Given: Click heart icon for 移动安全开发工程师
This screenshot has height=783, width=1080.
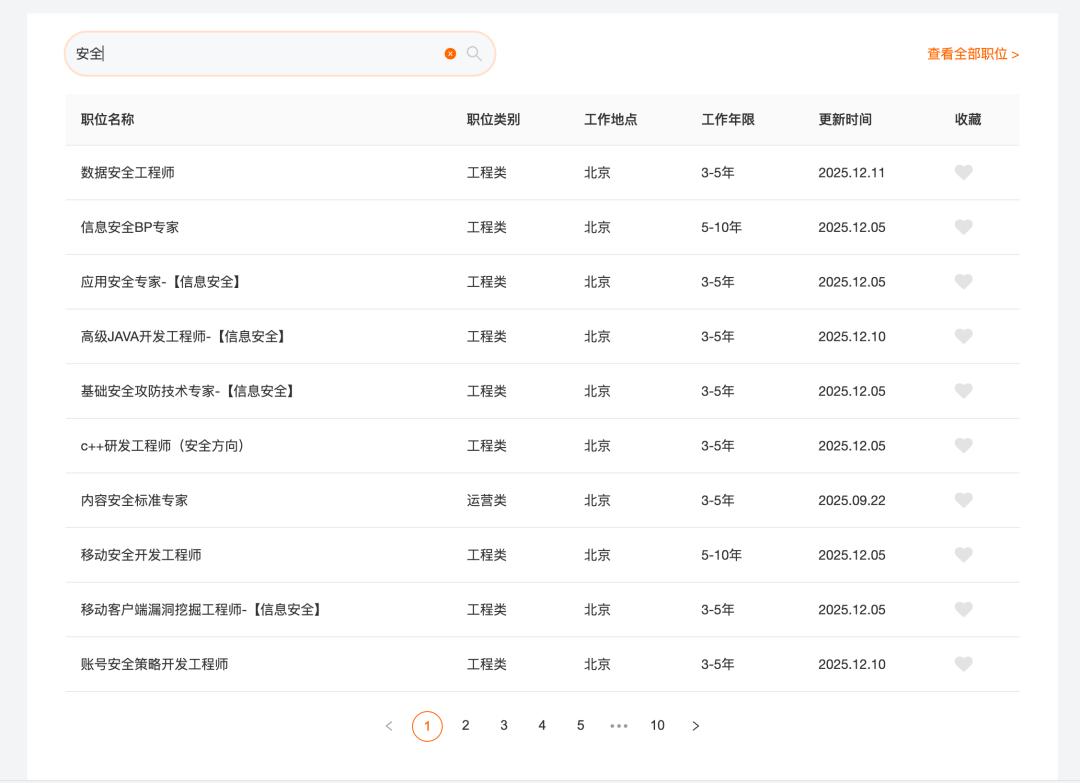Looking at the screenshot, I should click(x=963, y=555).
